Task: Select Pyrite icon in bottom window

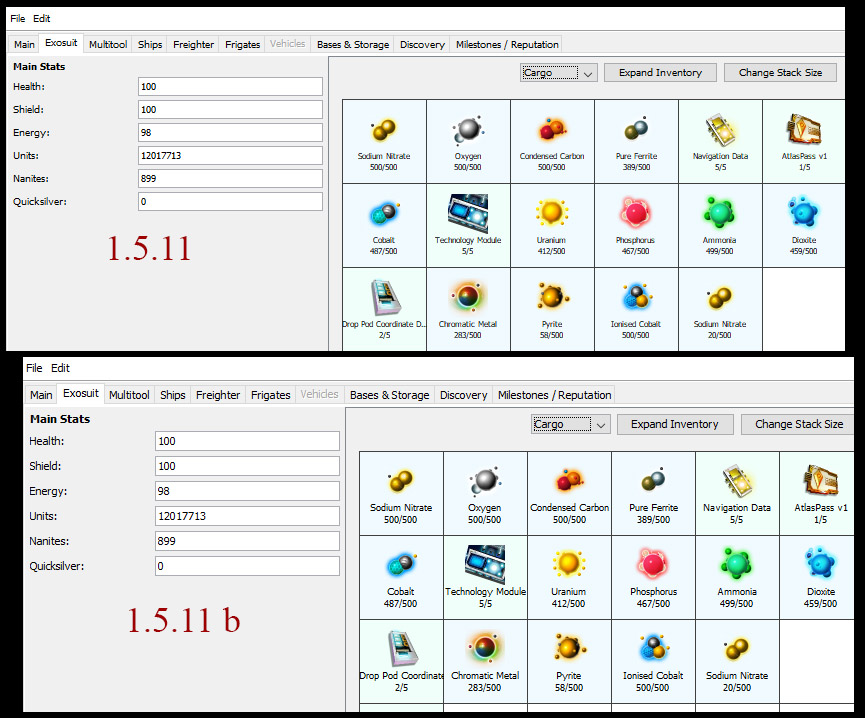Action: (569, 649)
